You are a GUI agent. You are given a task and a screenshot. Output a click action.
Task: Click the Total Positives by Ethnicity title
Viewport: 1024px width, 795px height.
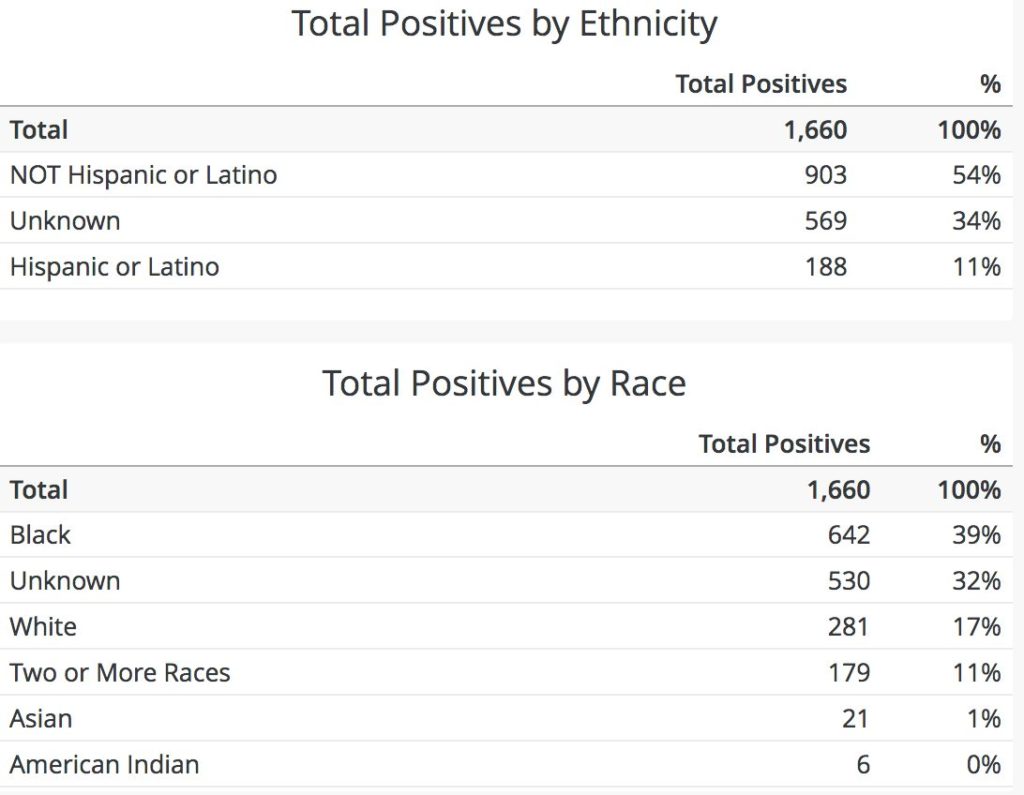coord(504,24)
